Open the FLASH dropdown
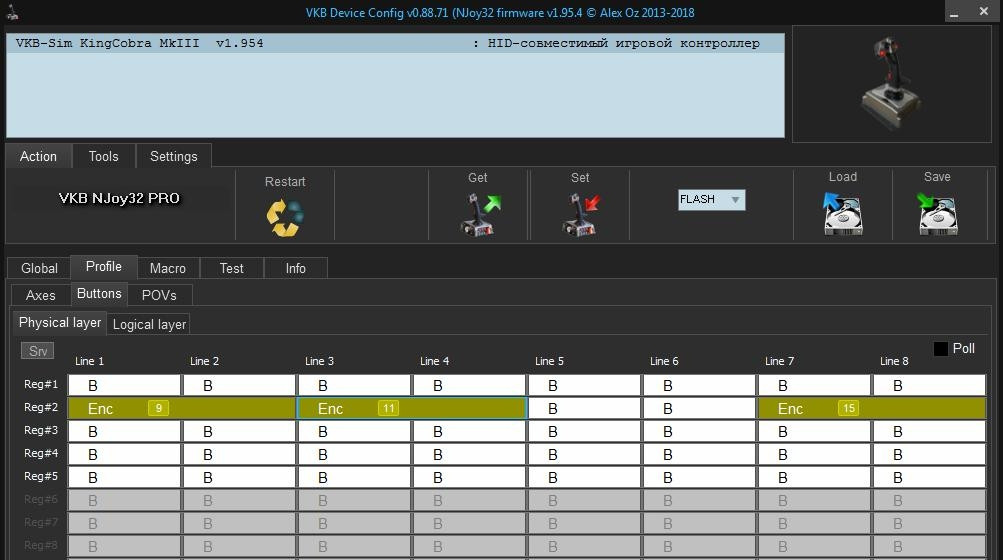The width and height of the screenshot is (1003, 560). pos(711,200)
